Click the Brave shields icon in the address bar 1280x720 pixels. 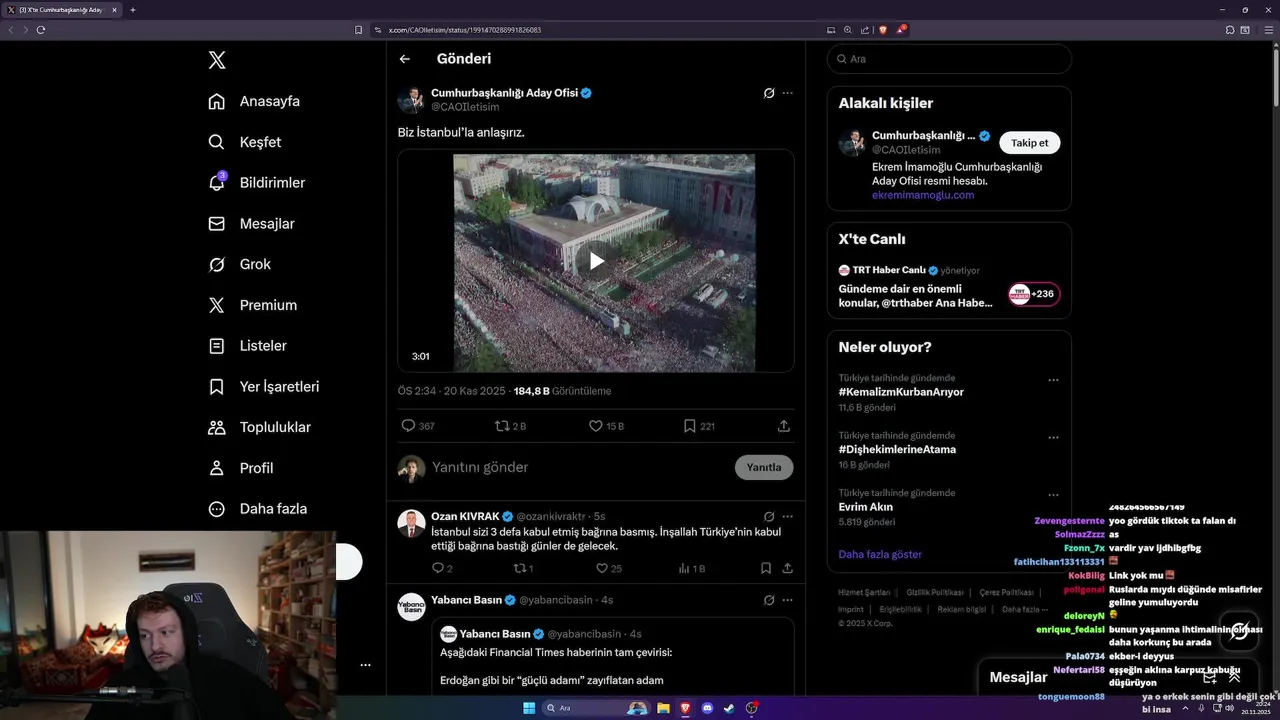click(882, 30)
